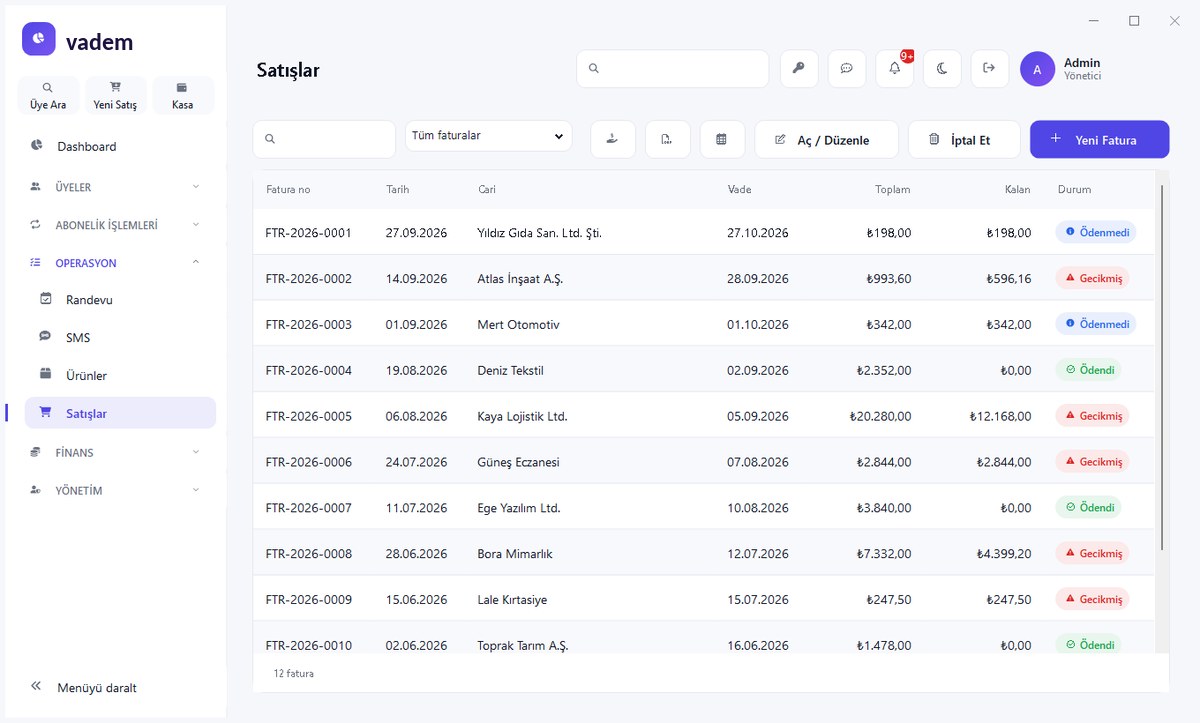This screenshot has width=1200, height=723.
Task: Open the chat messages speech-bubble icon
Action: 847,68
